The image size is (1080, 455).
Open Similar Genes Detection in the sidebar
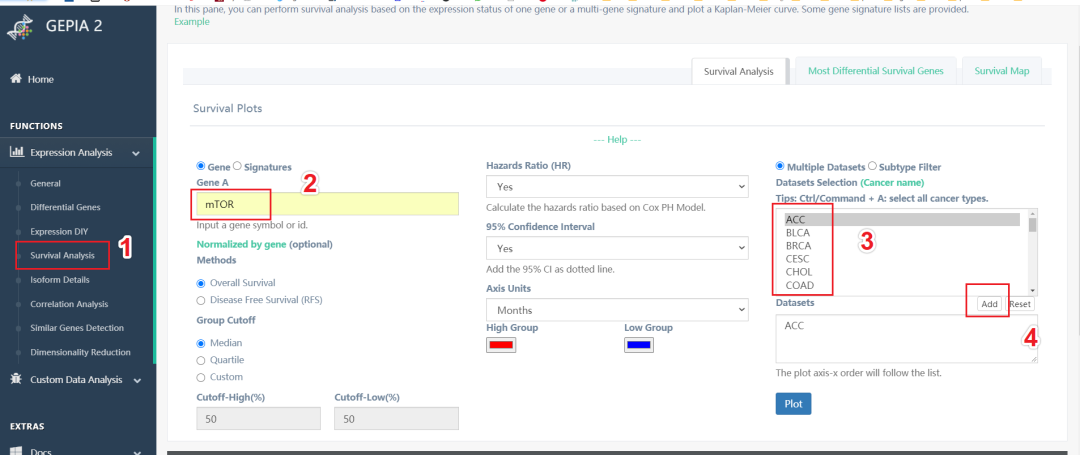click(x=76, y=328)
